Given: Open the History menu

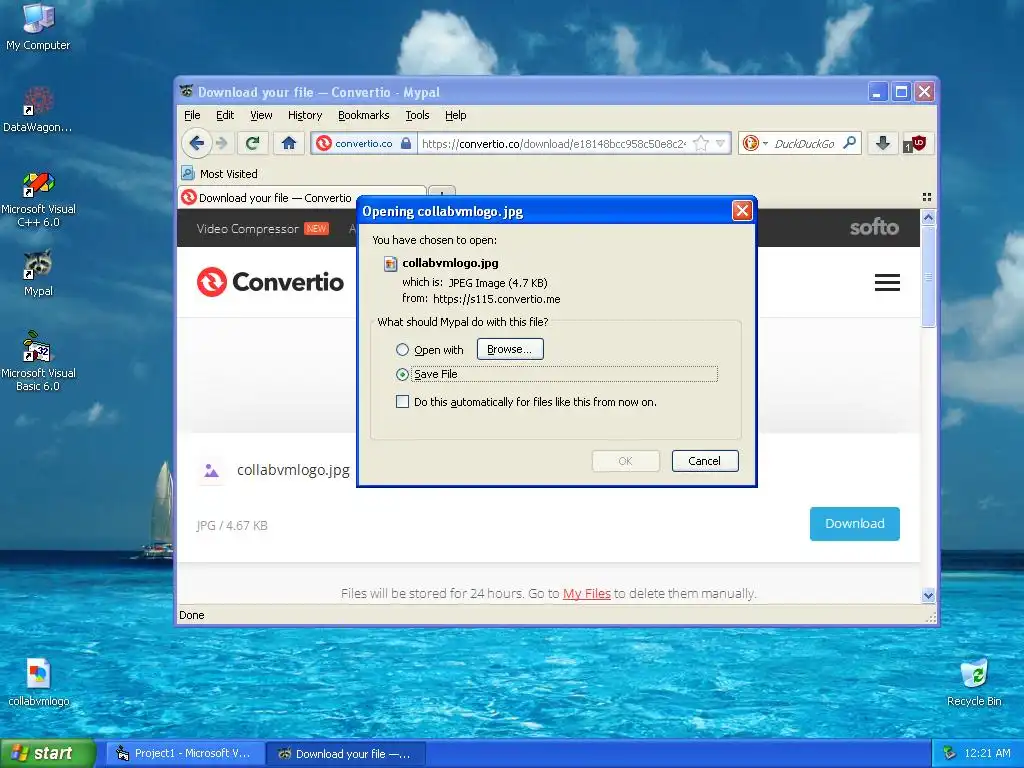Looking at the screenshot, I should click(x=305, y=115).
